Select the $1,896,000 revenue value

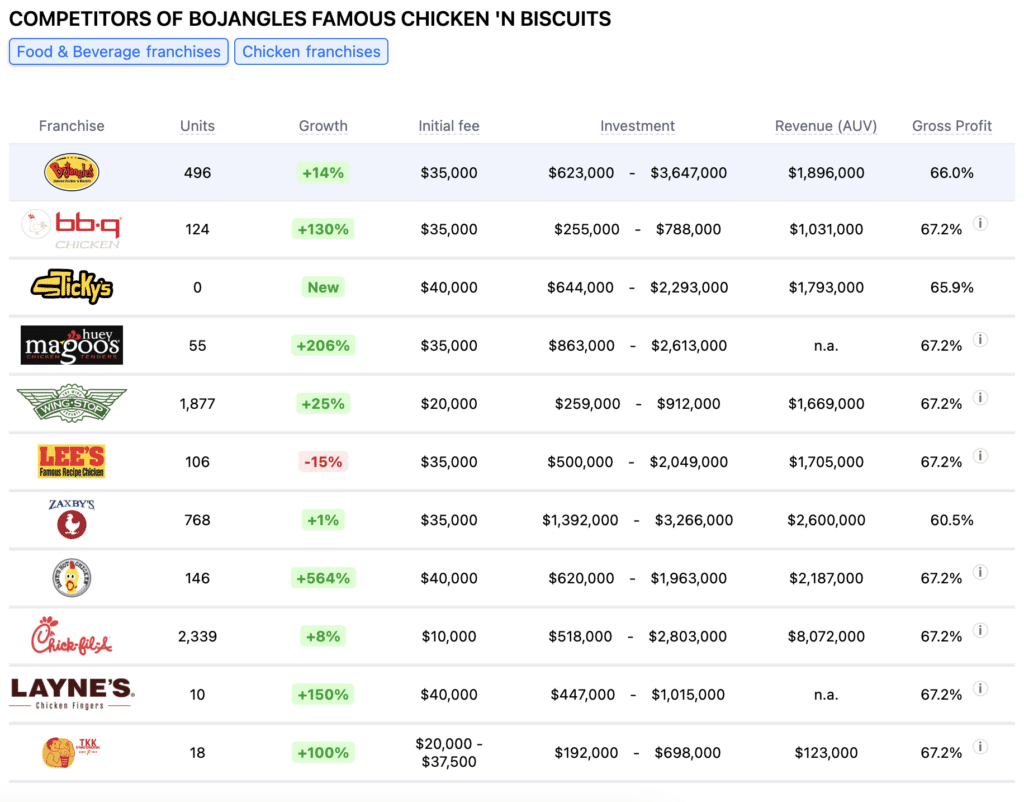[826, 172]
